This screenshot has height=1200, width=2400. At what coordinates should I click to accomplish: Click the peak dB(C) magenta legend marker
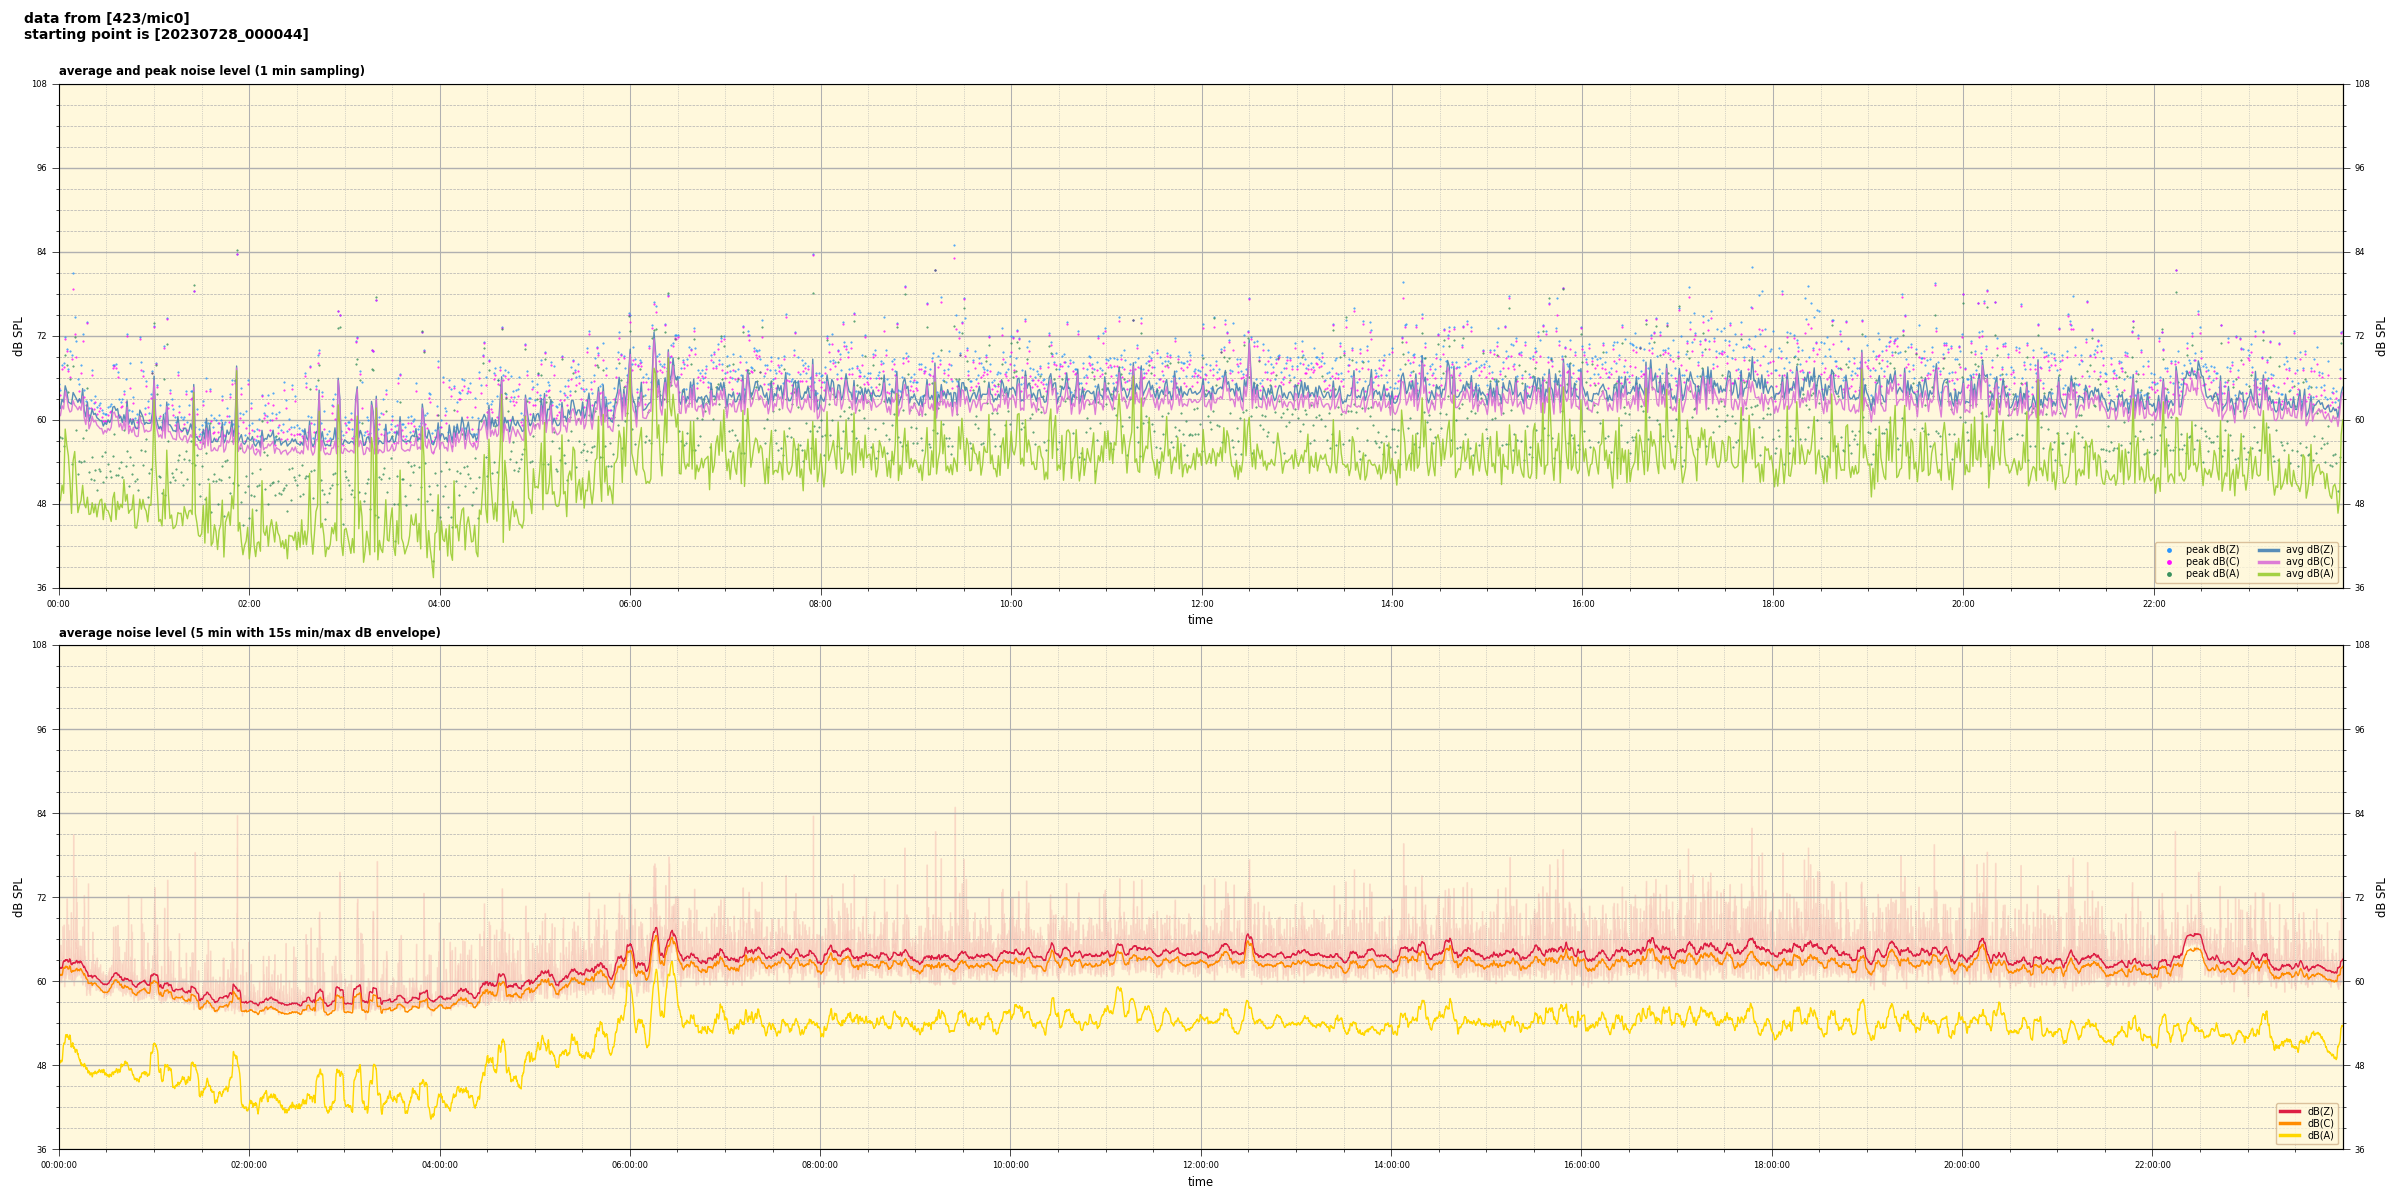(2169, 562)
